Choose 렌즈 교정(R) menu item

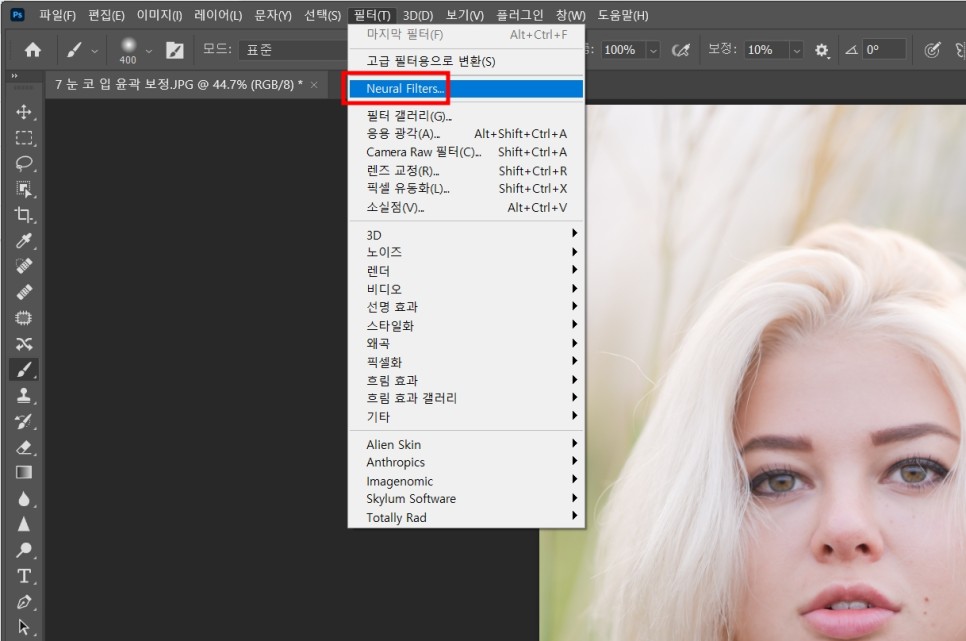[466, 171]
